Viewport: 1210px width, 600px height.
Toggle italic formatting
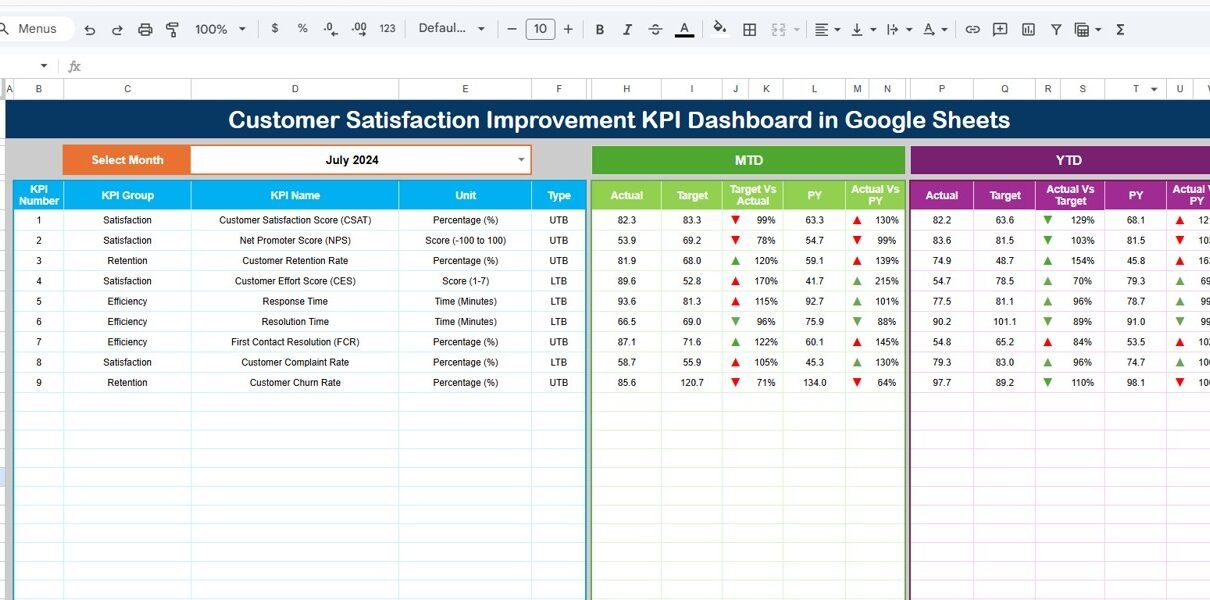click(628, 30)
